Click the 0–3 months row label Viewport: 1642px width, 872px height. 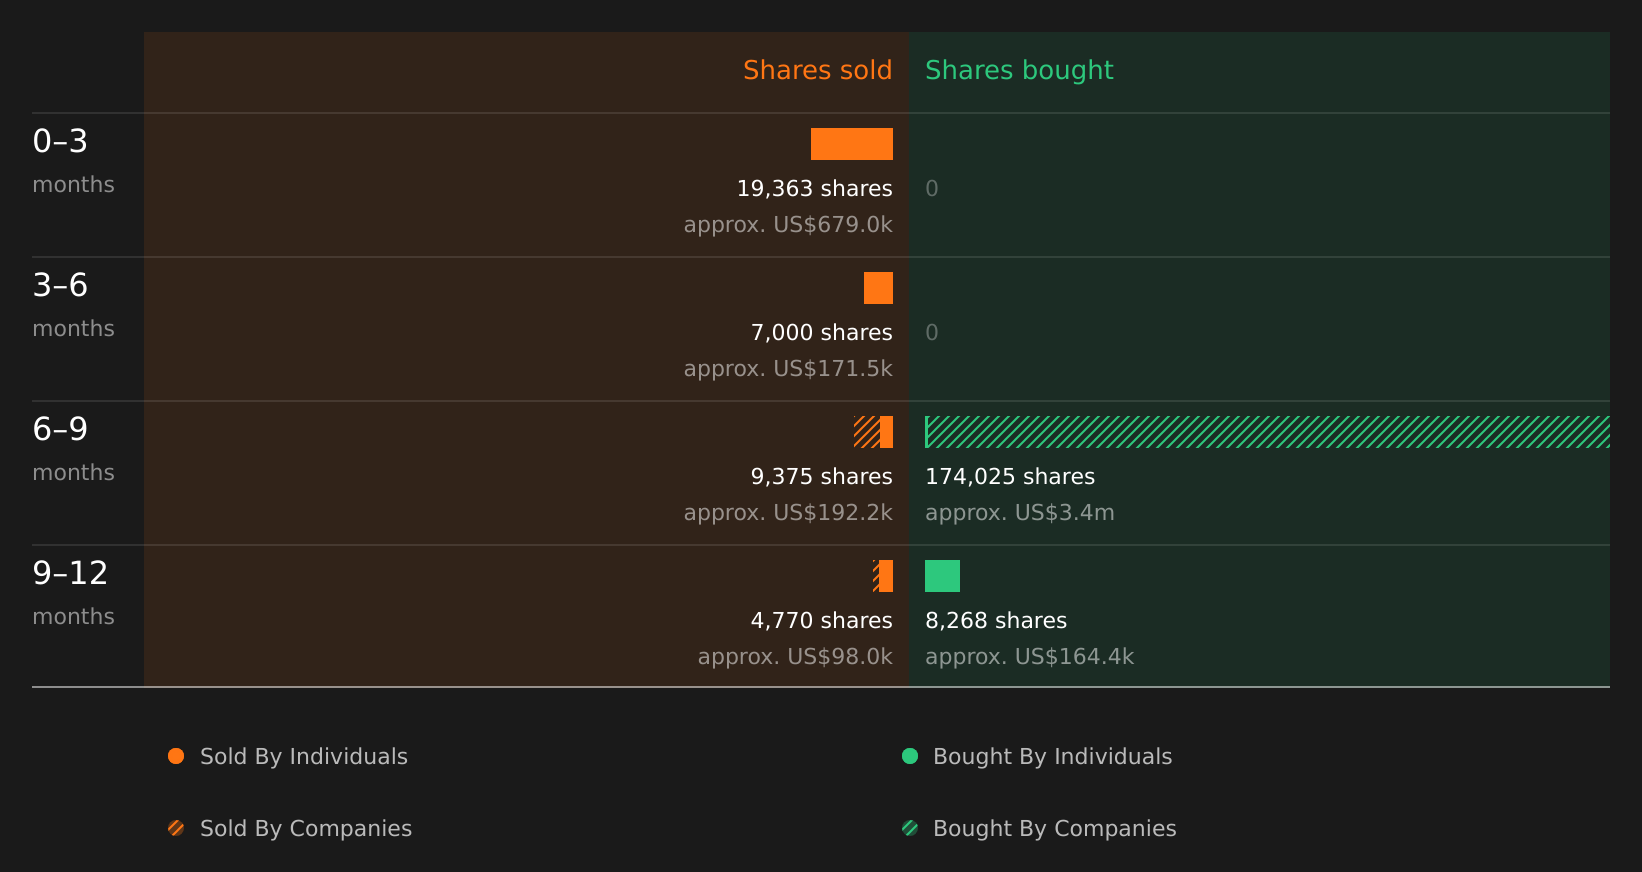[x=73, y=161]
